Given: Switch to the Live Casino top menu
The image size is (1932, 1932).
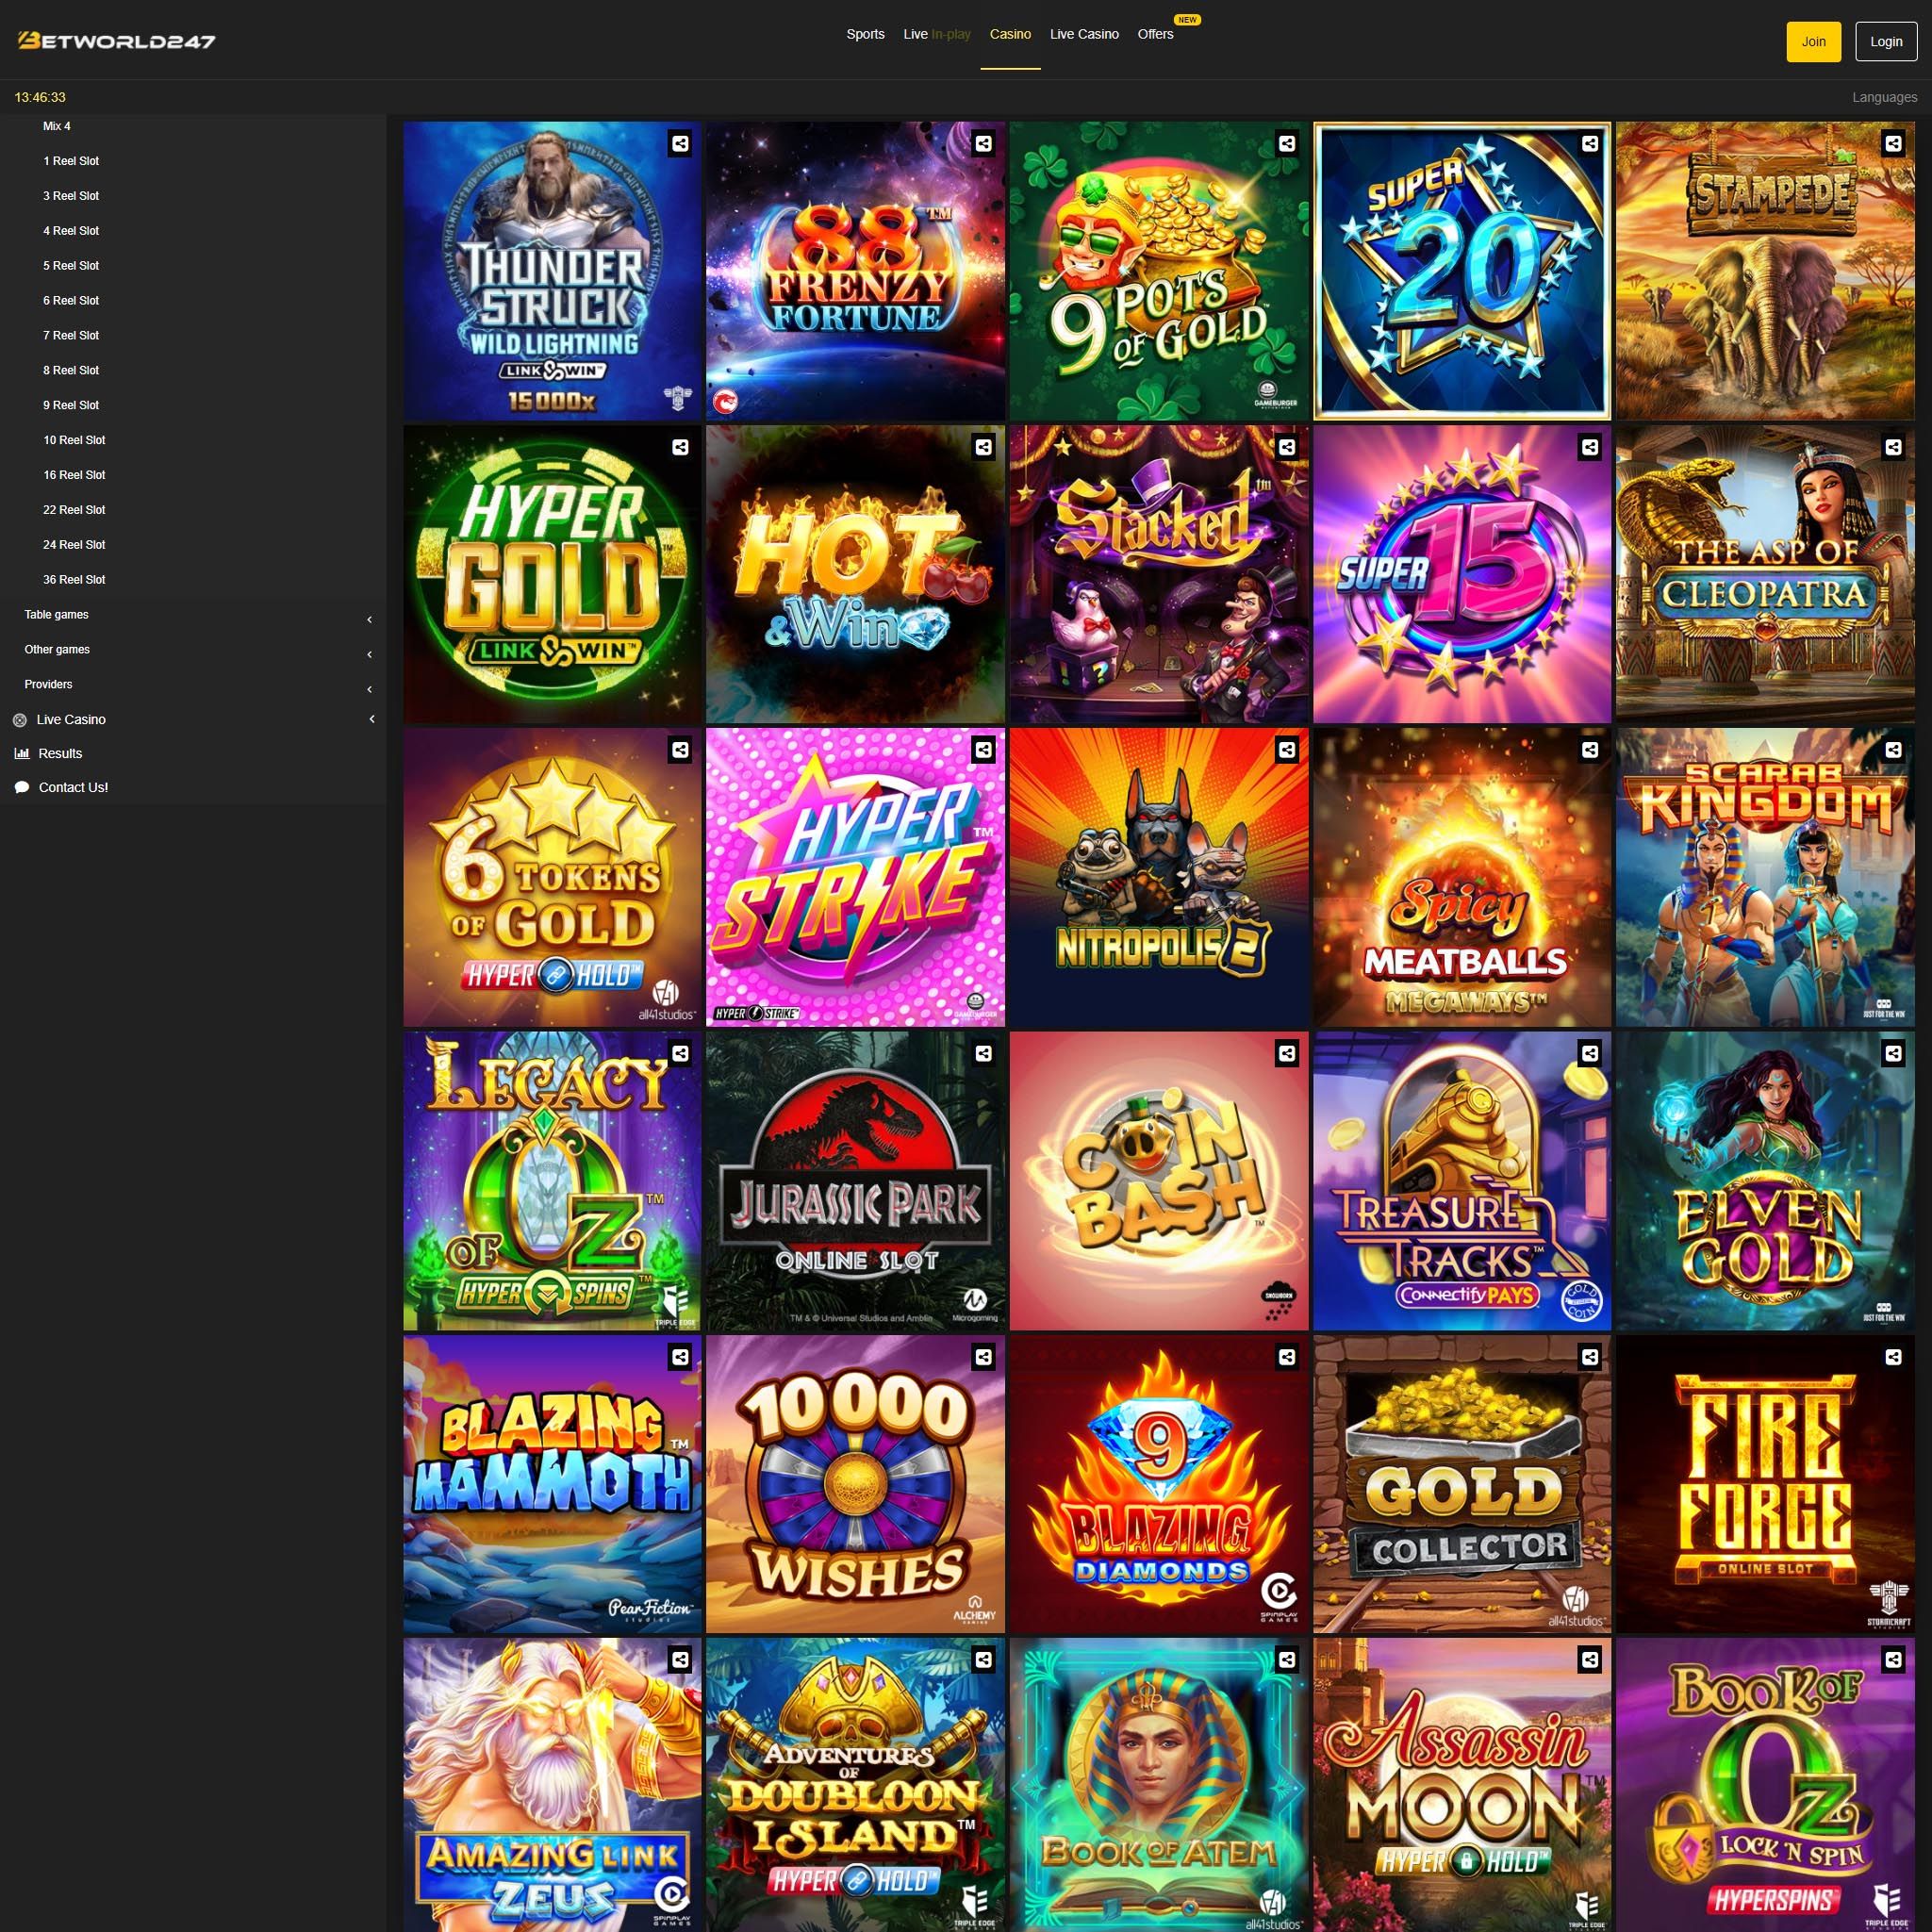Looking at the screenshot, I should (x=1084, y=34).
